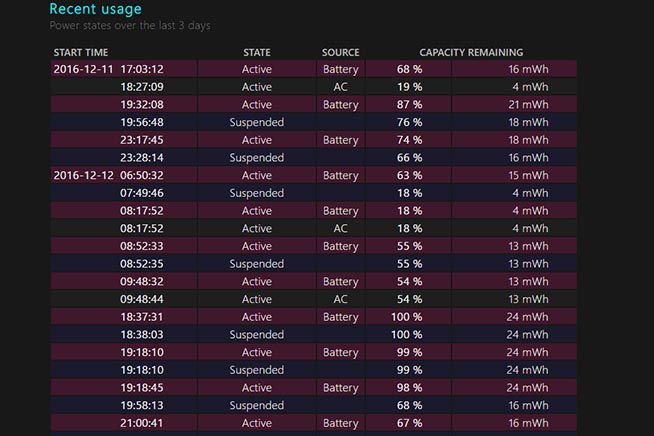Screen dimensions: 654x436
Task: Click the 87 % capacity value
Action: coord(409,104)
